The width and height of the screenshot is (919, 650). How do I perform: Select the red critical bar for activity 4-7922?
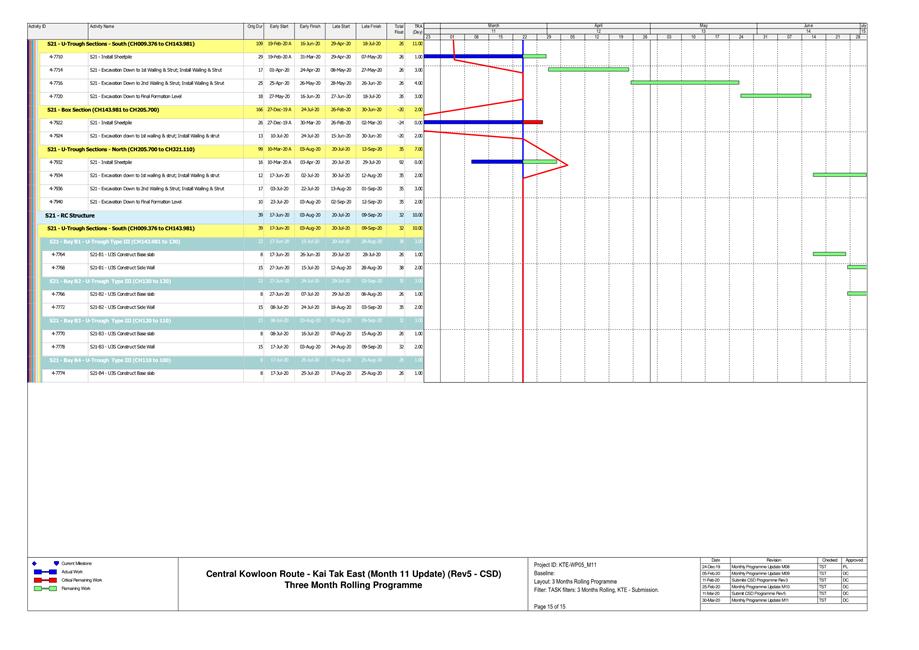[533, 122]
